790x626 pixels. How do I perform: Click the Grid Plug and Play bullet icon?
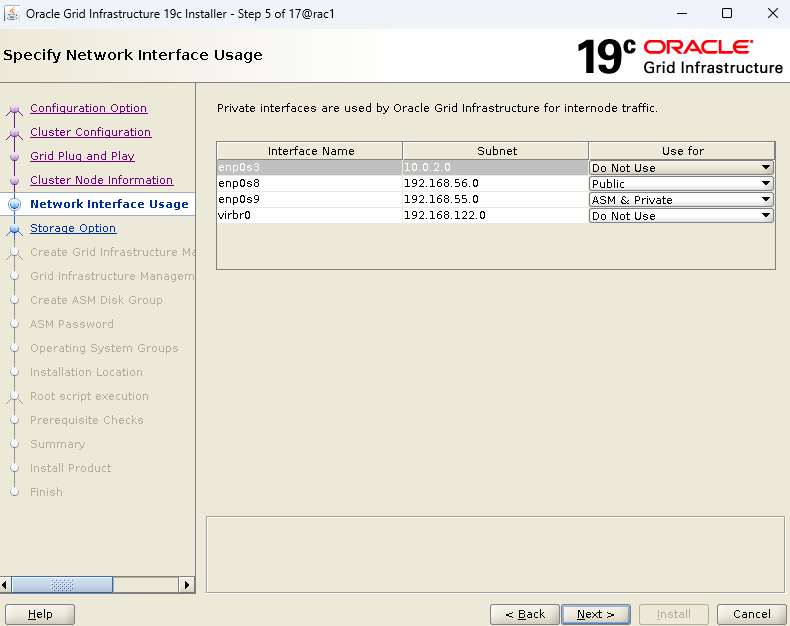[15, 157]
